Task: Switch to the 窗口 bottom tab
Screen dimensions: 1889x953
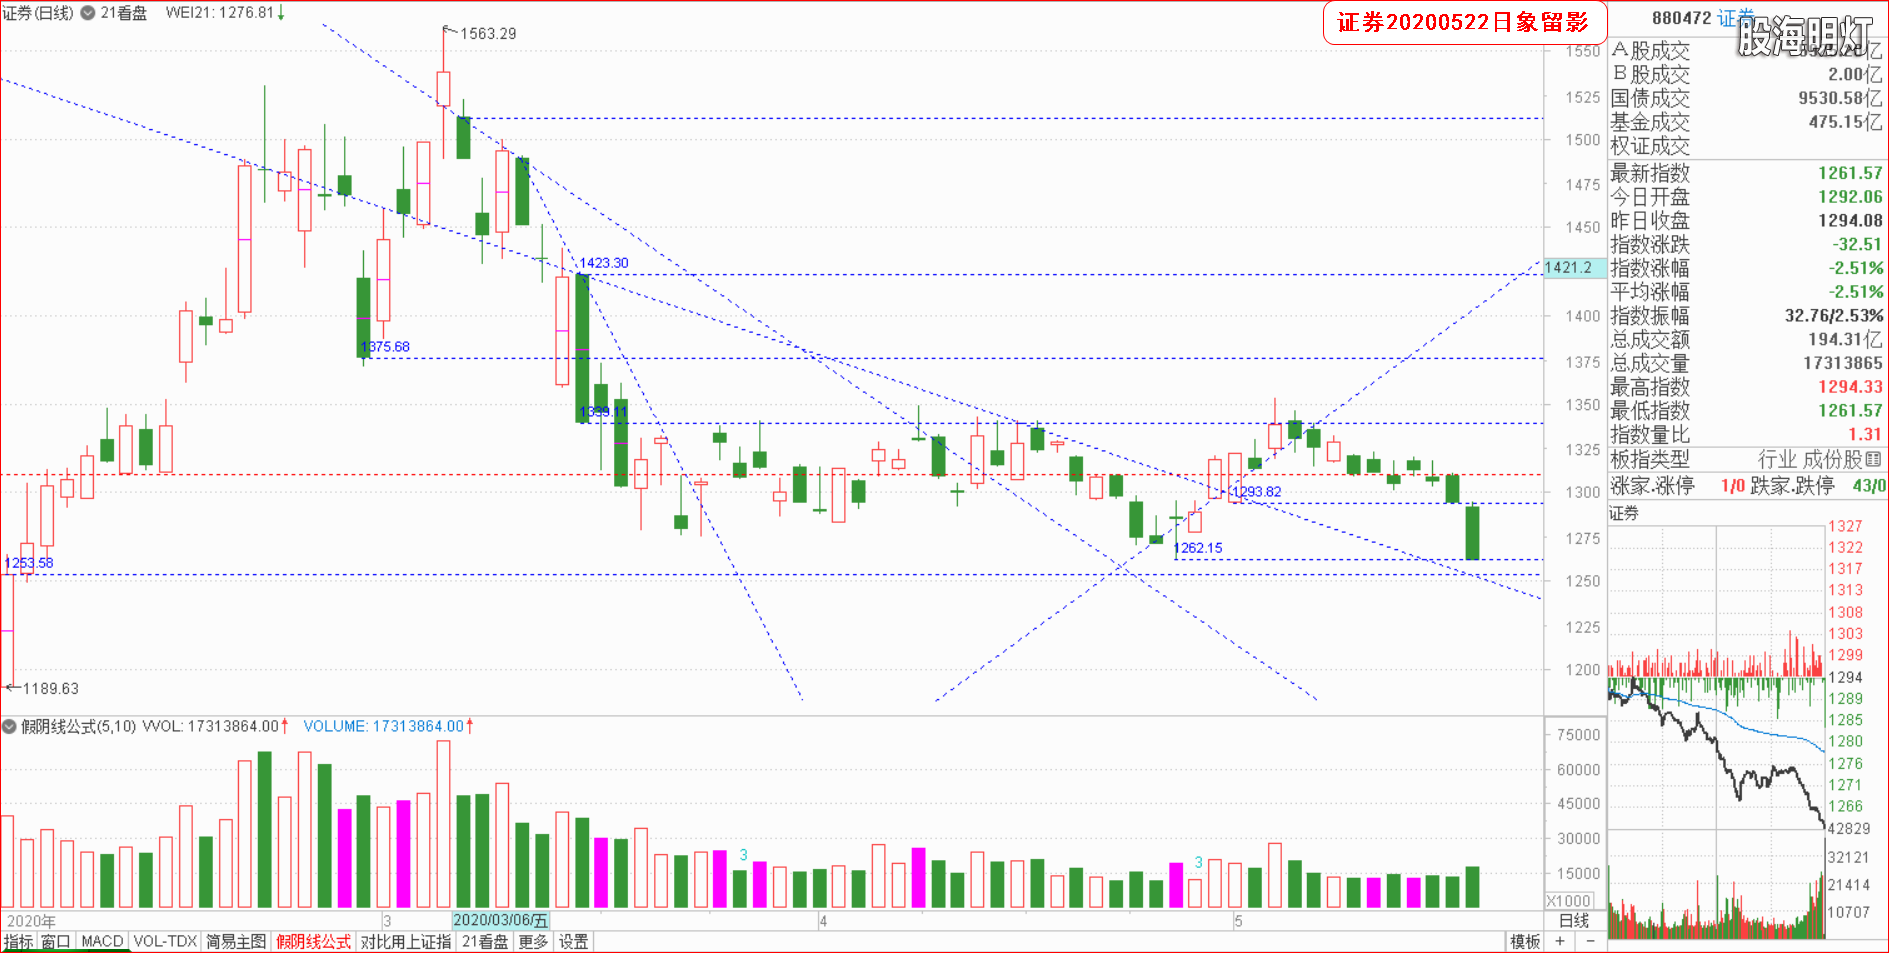Action: (x=56, y=942)
